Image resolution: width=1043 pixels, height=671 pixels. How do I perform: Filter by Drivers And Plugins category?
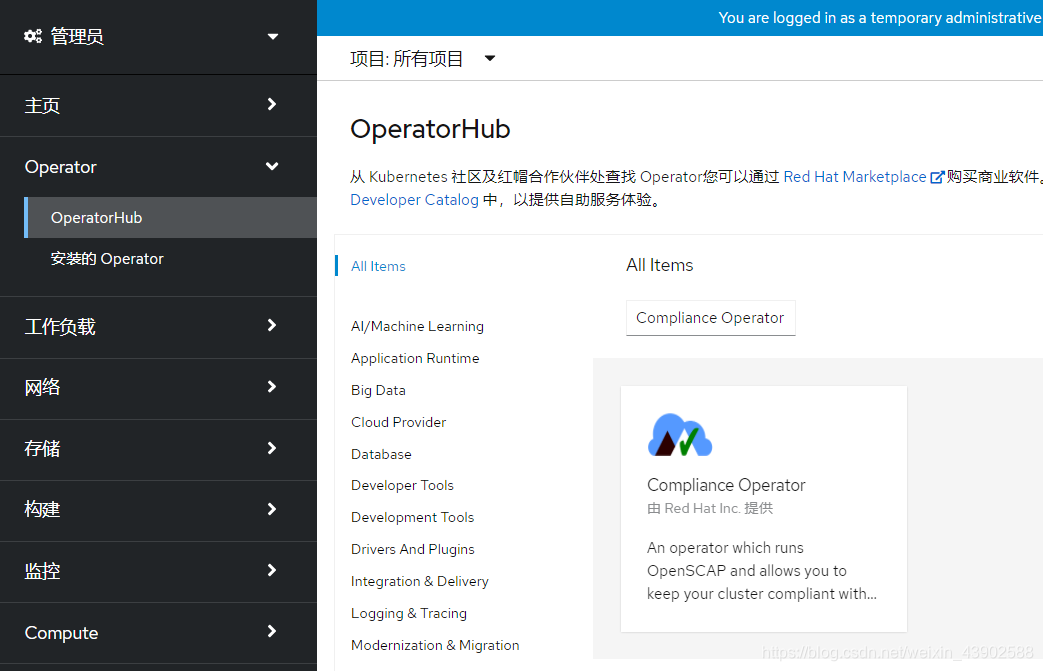click(412, 549)
